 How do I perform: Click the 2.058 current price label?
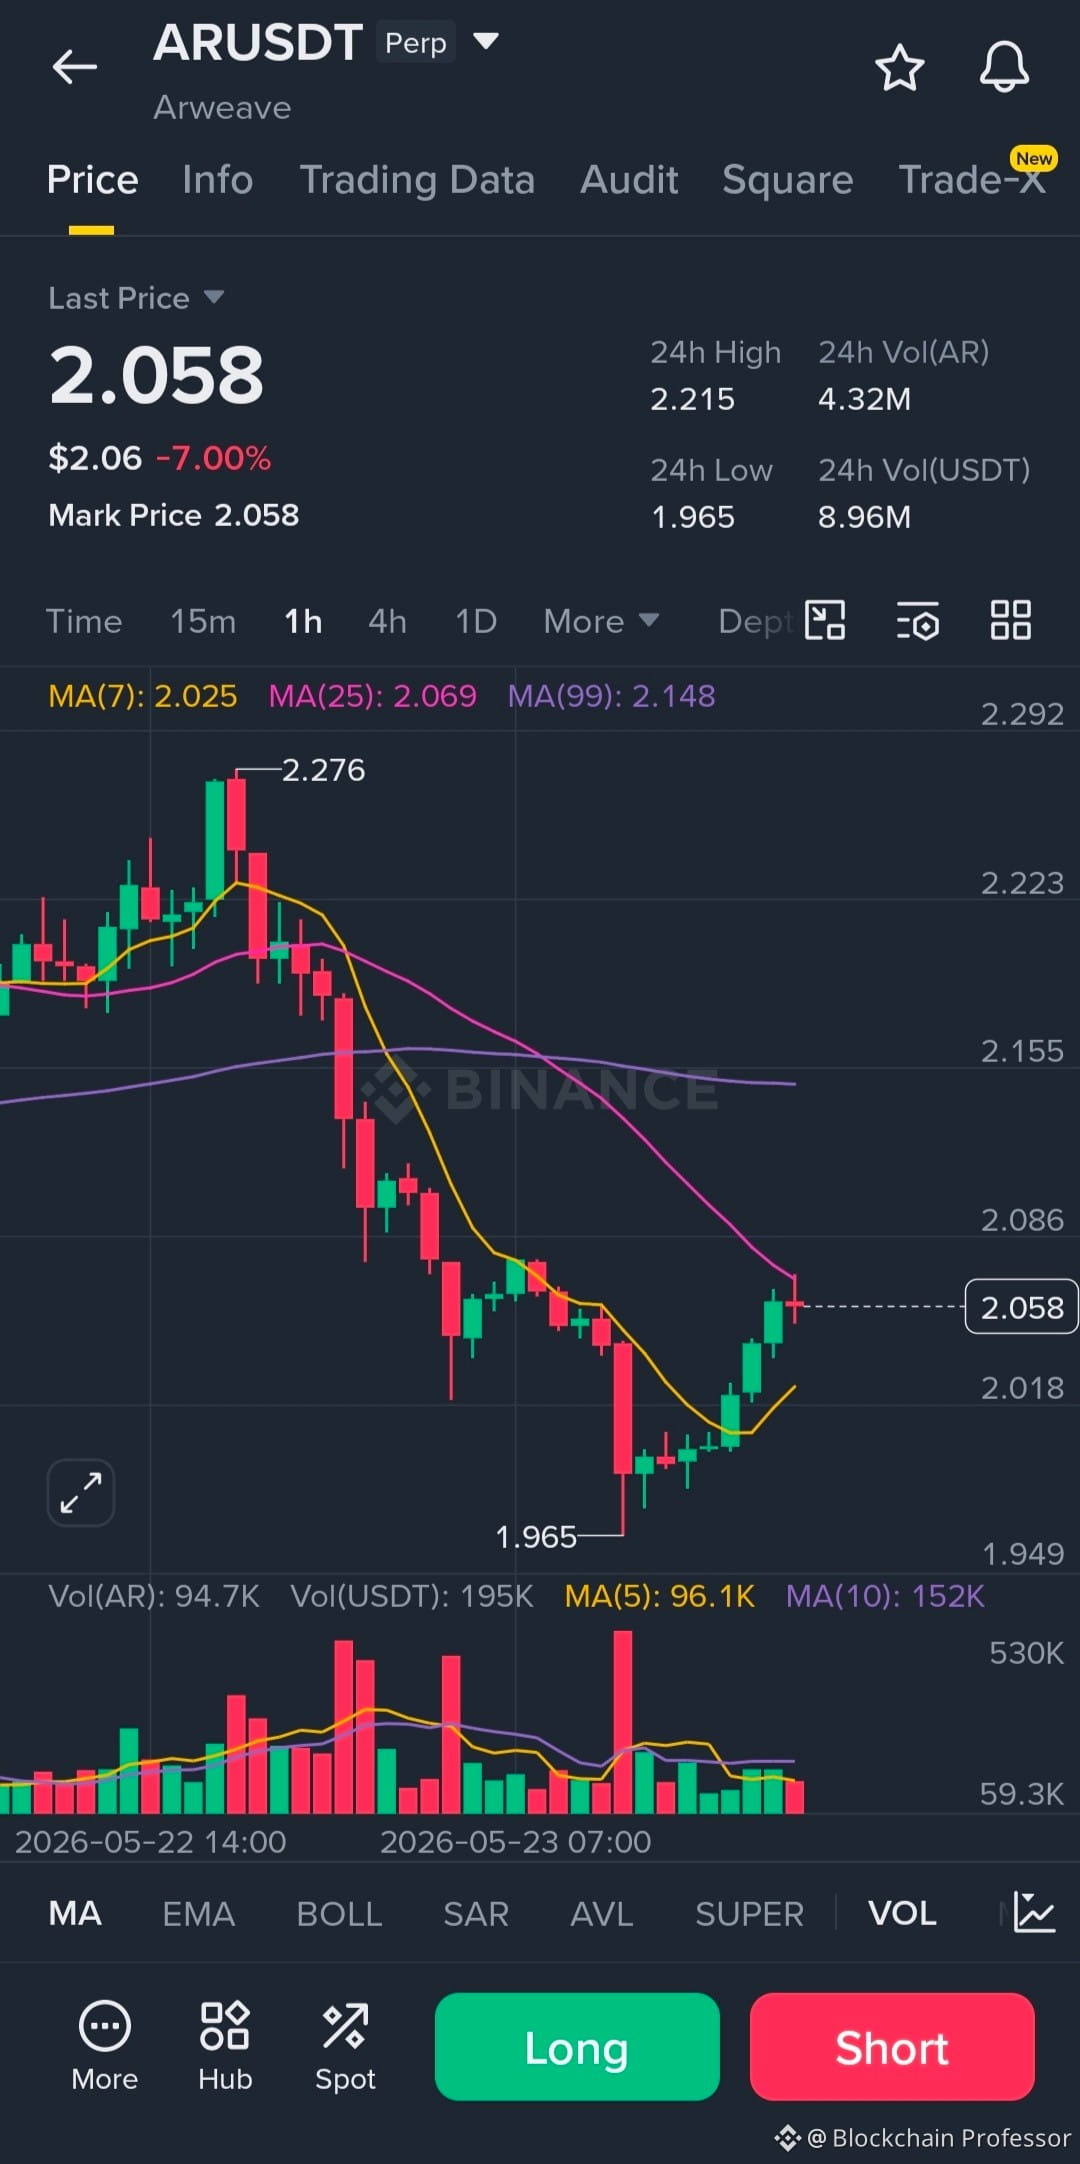tap(1021, 1307)
